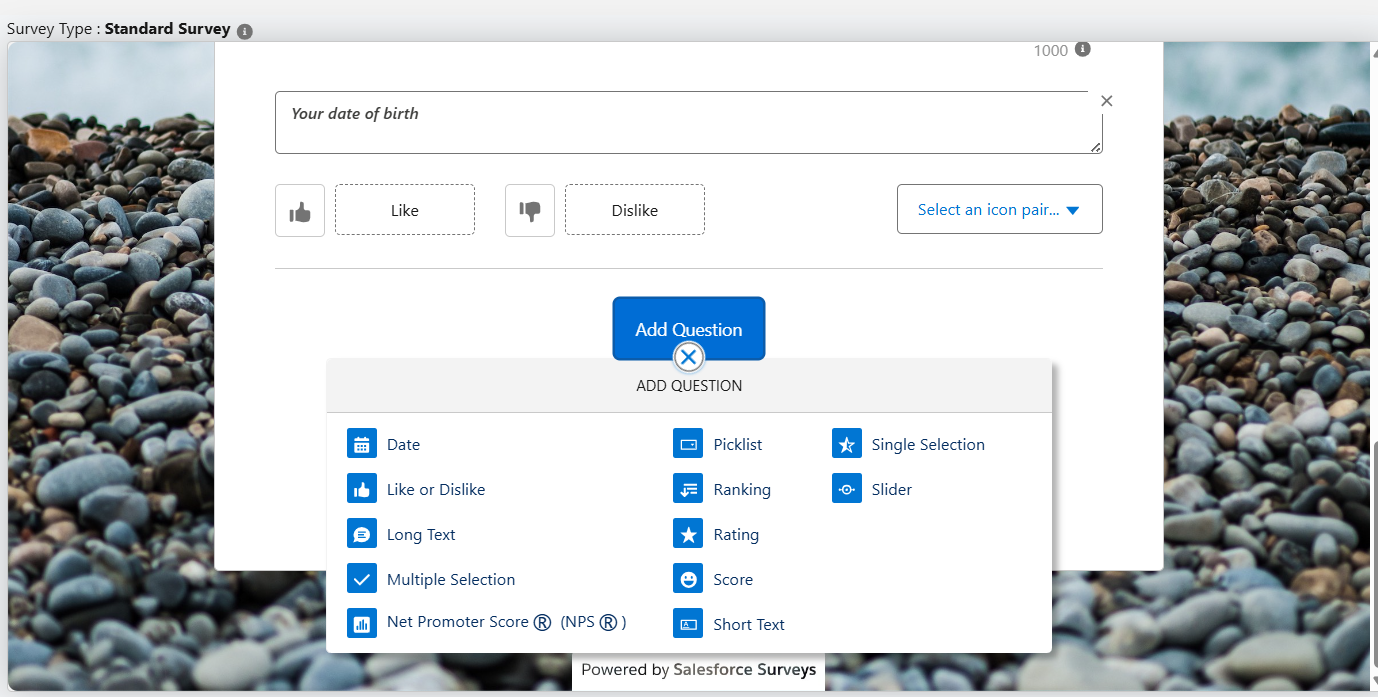Viewport: 1378px width, 697px height.
Task: Click the Multiple Selection checkmark icon
Action: 361,578
